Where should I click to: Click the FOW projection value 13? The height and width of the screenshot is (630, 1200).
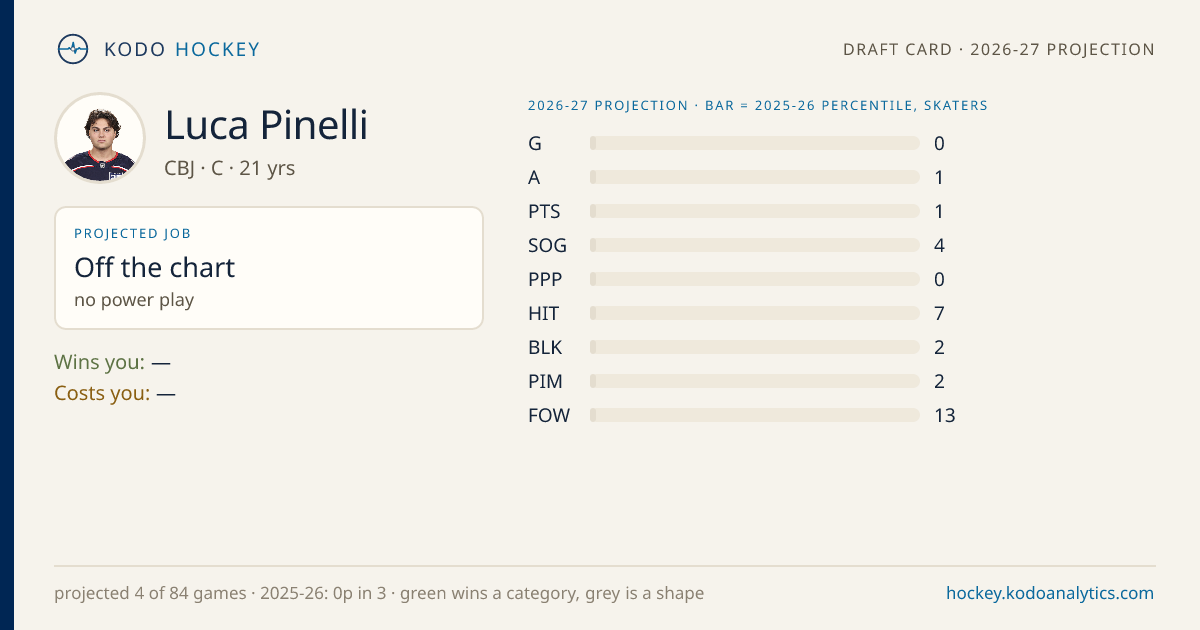tap(945, 415)
